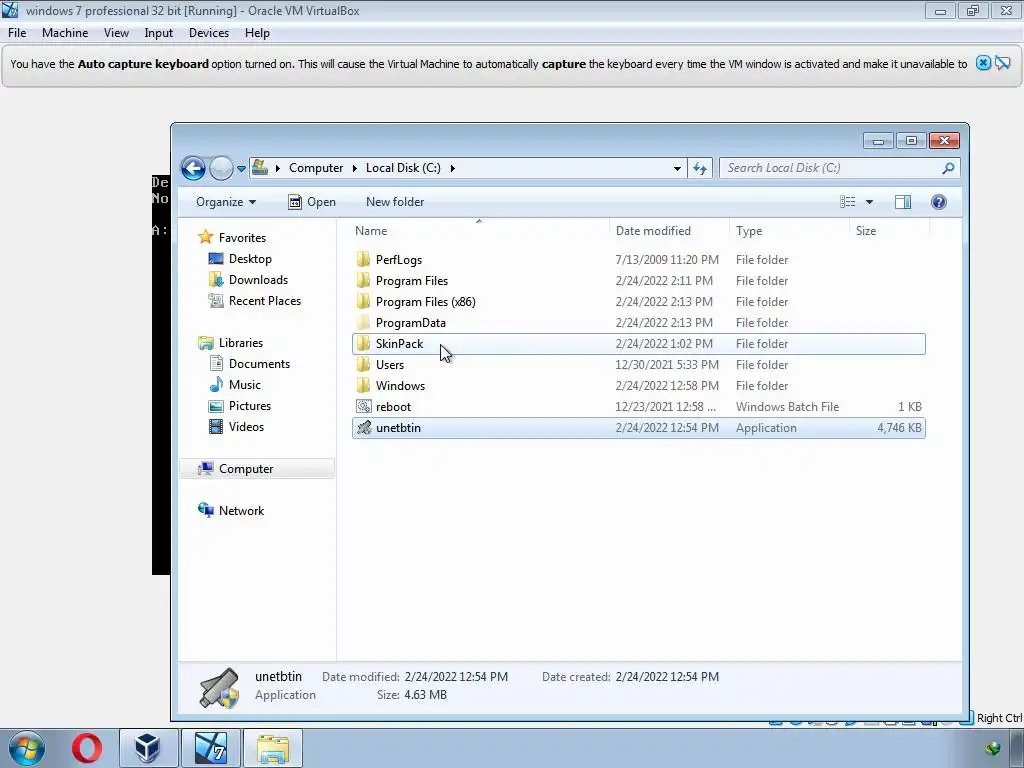Click the Explorer forward arrow button
This screenshot has height=768, width=1024.
pos(221,168)
